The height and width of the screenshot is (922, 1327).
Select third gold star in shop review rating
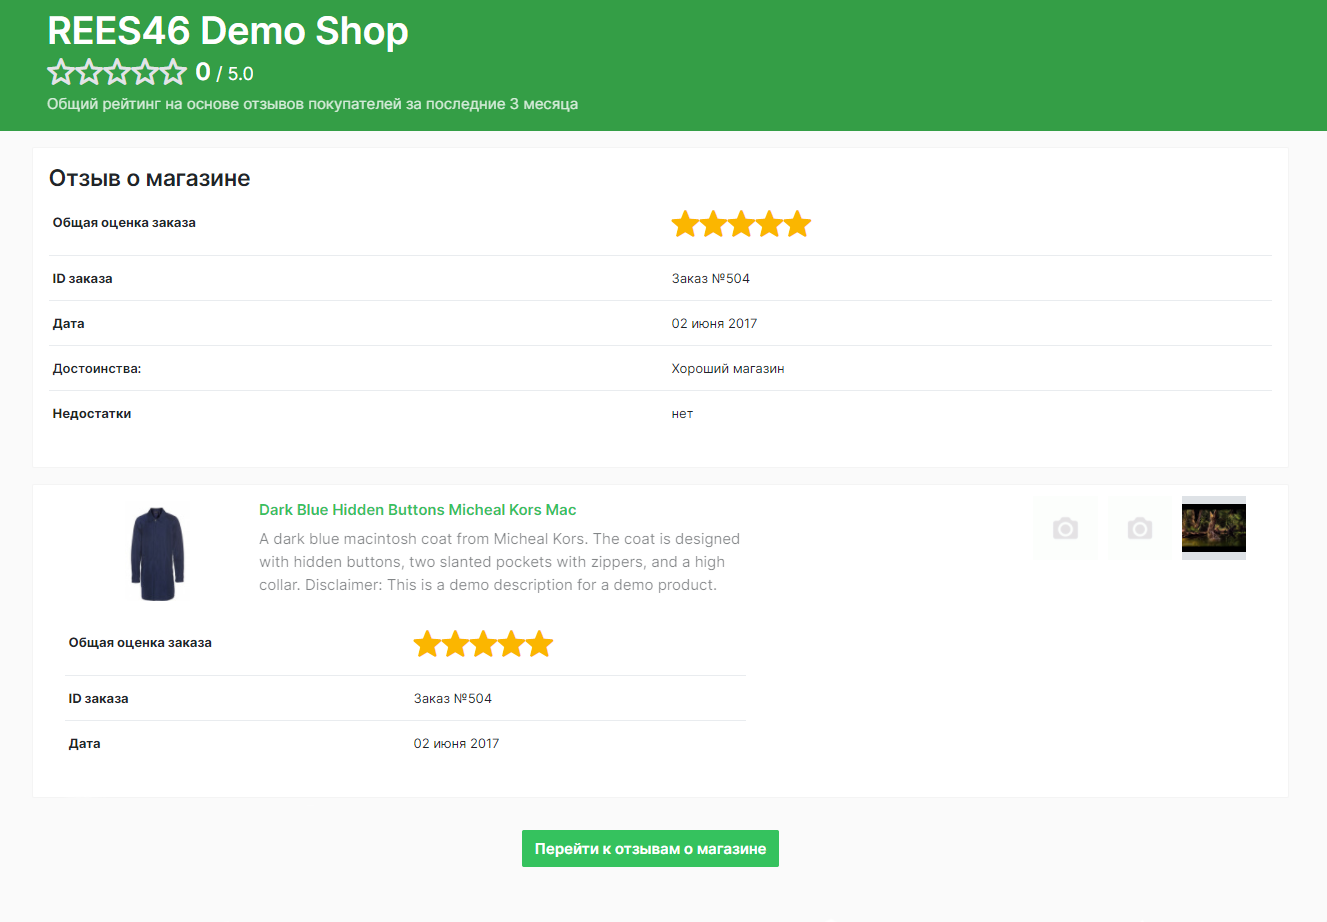(x=741, y=224)
